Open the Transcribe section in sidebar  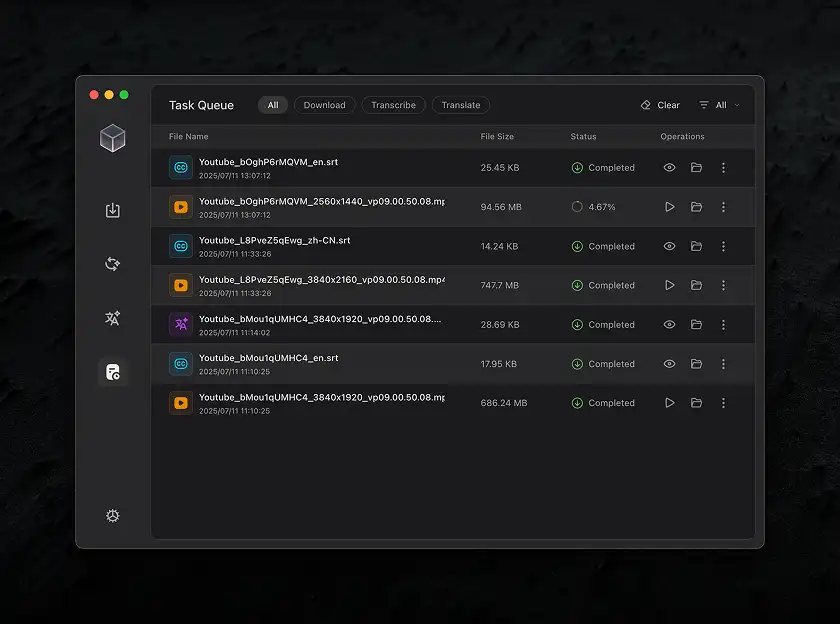click(113, 264)
